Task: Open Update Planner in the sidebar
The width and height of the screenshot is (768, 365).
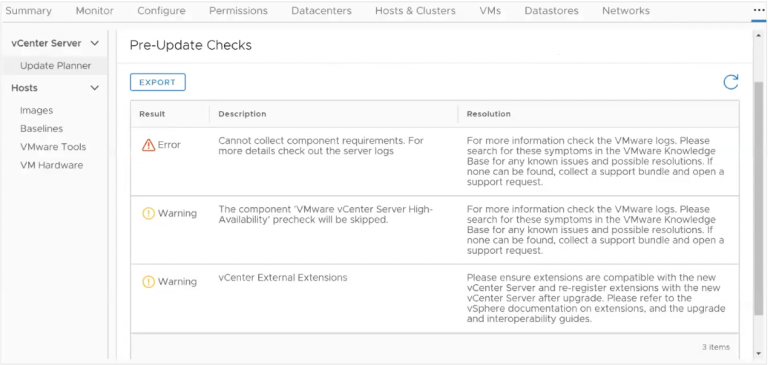Action: coord(55,66)
